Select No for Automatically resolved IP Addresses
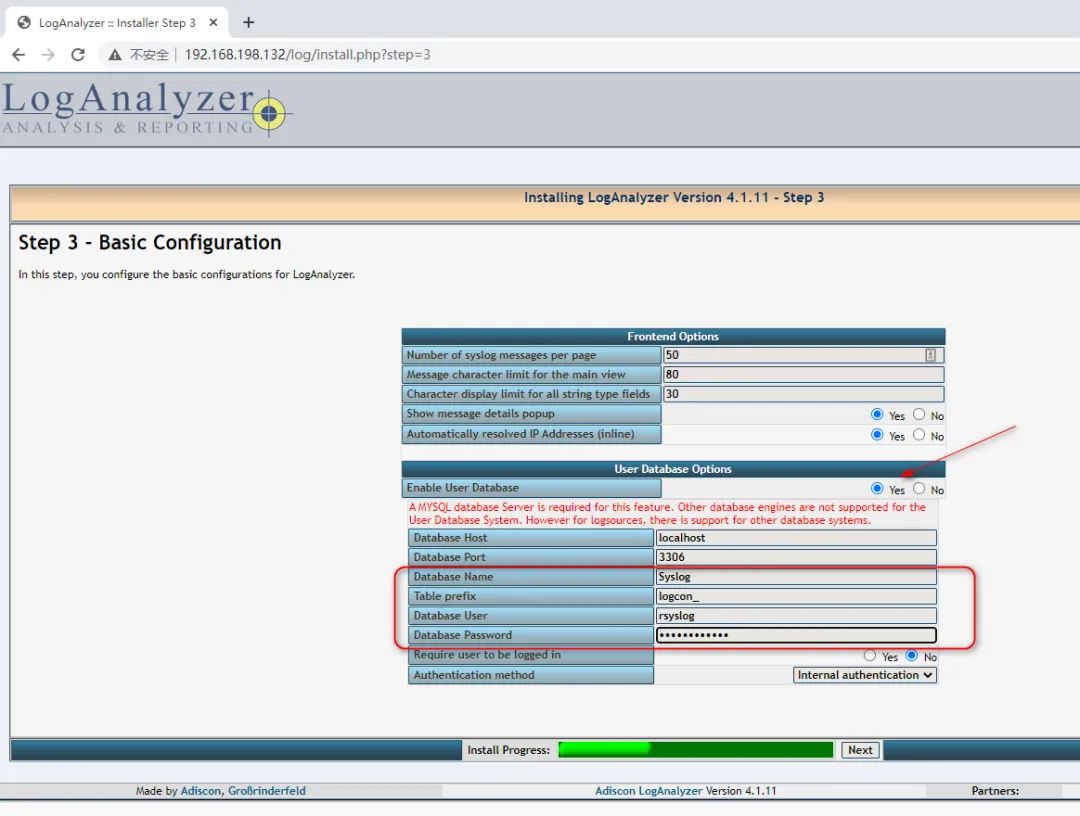The height and width of the screenshot is (816, 1080). pyautogui.click(x=918, y=436)
